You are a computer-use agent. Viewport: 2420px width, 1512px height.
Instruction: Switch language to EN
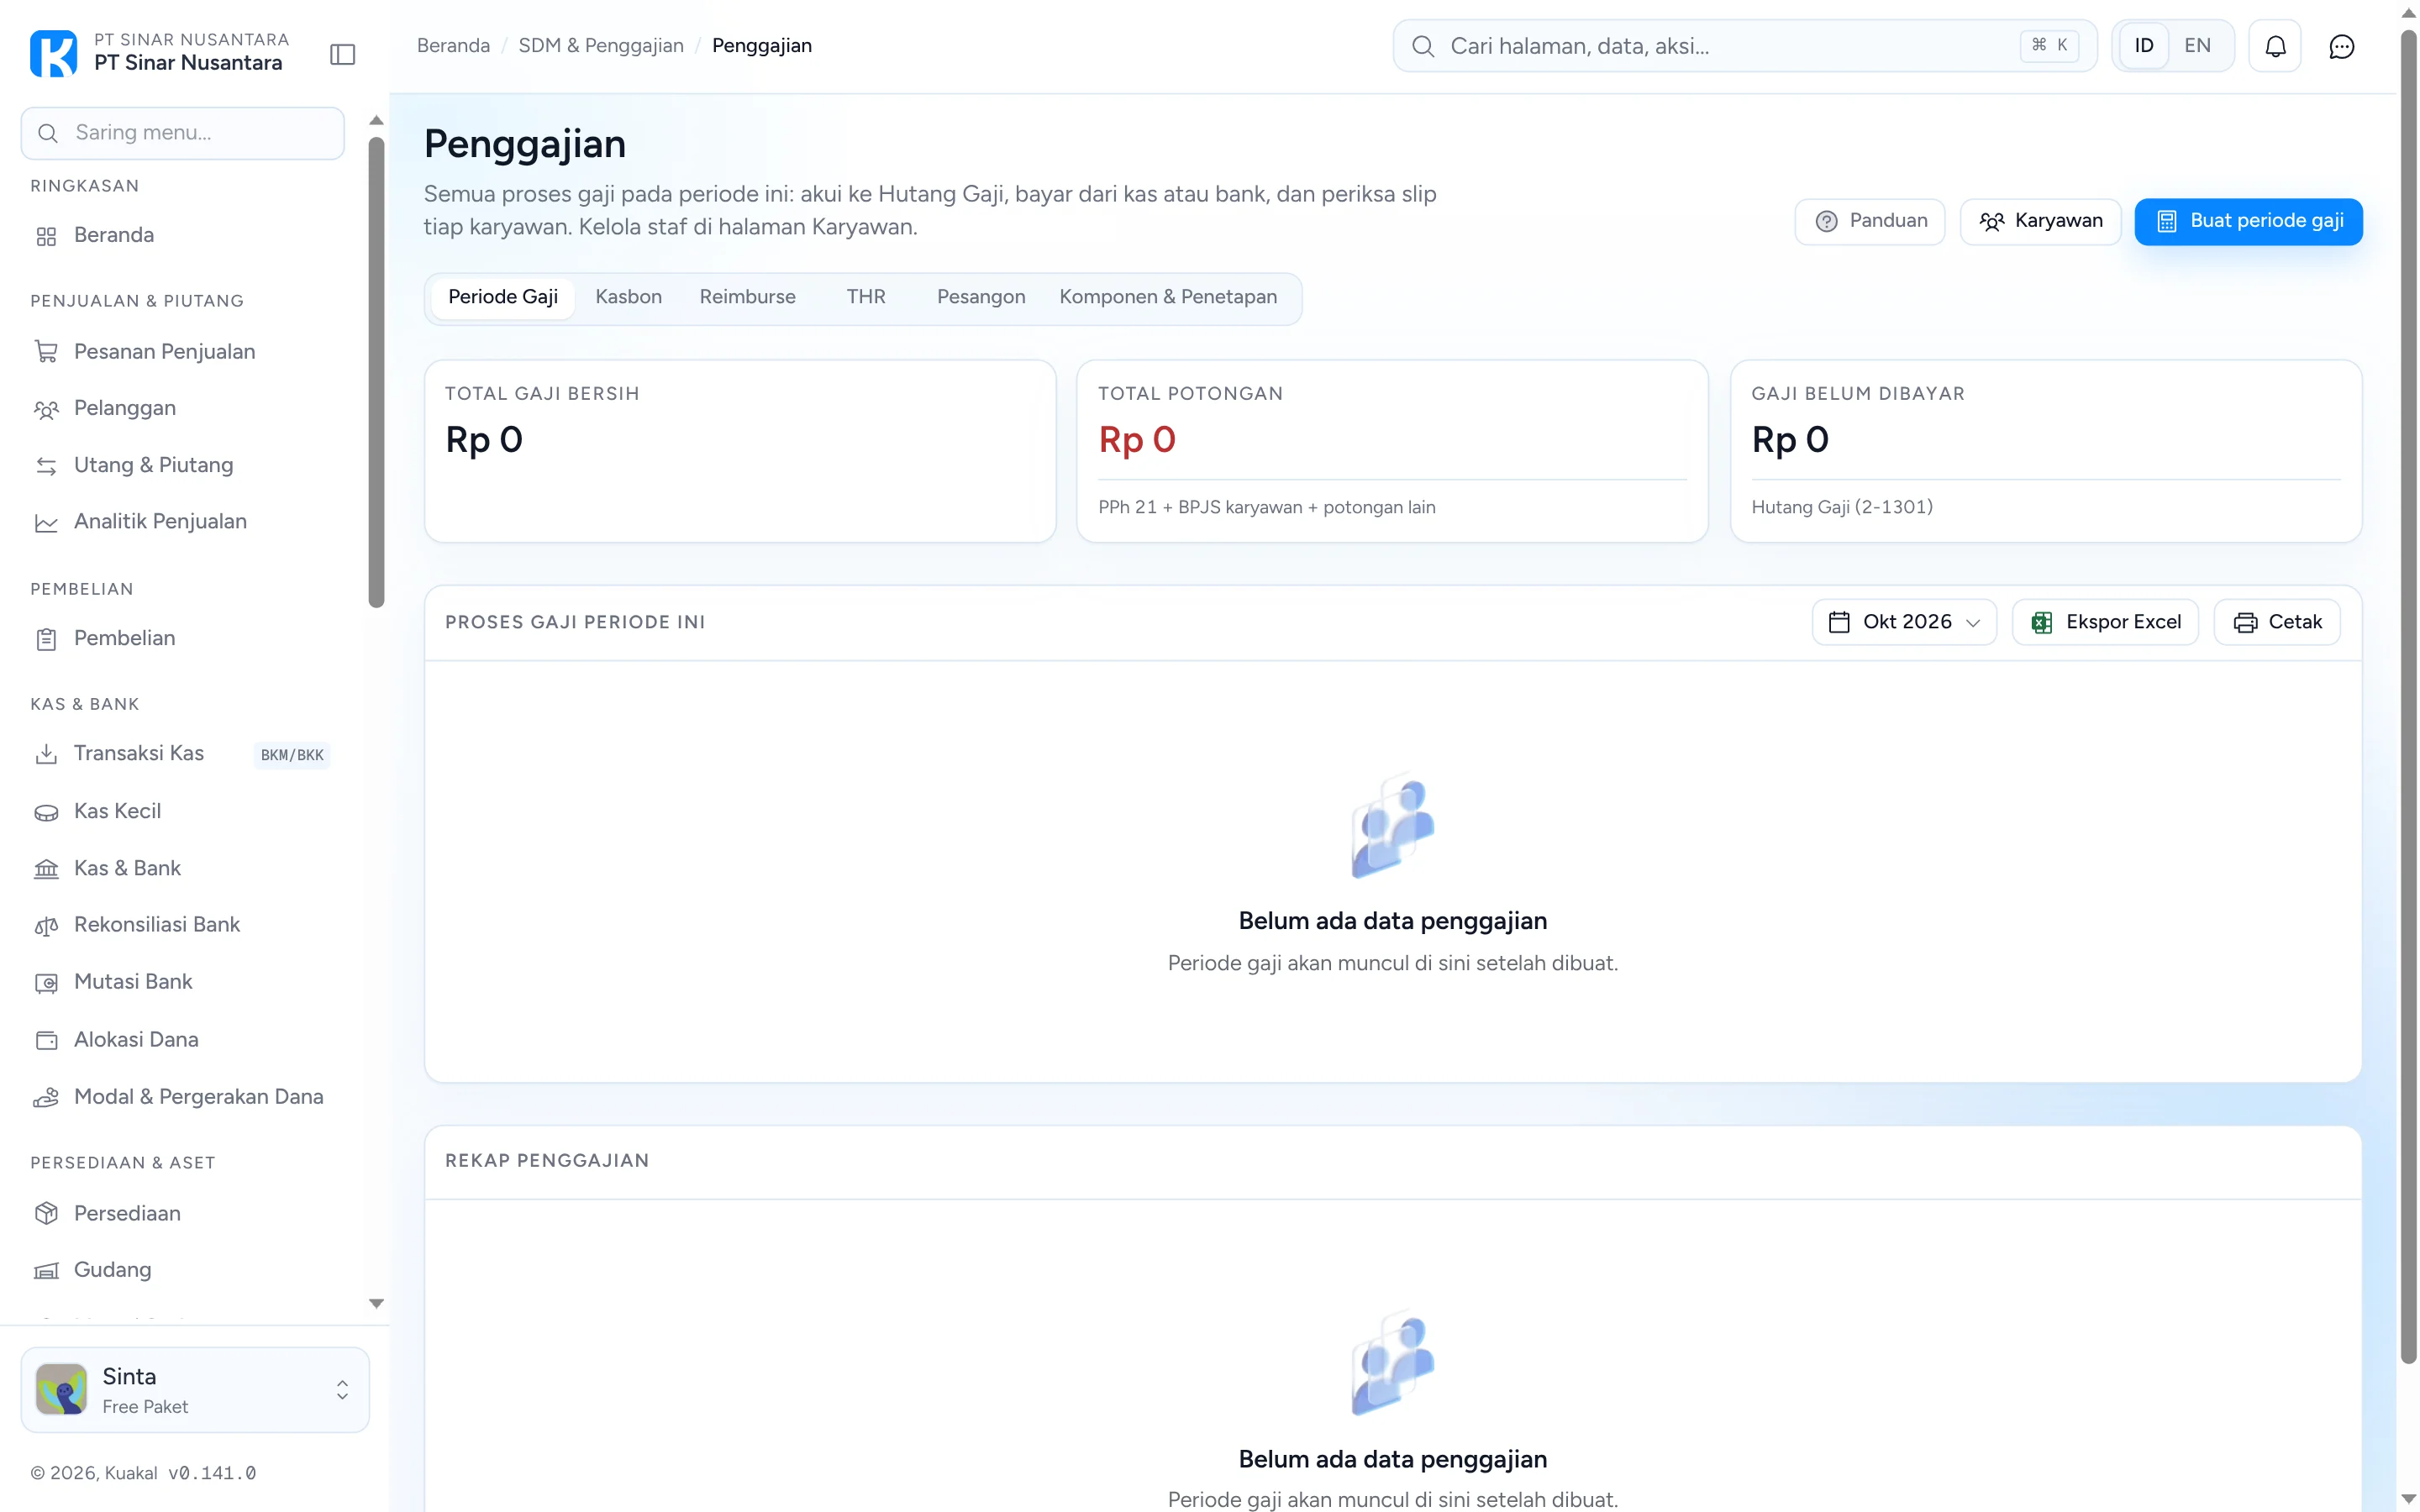2197,46
